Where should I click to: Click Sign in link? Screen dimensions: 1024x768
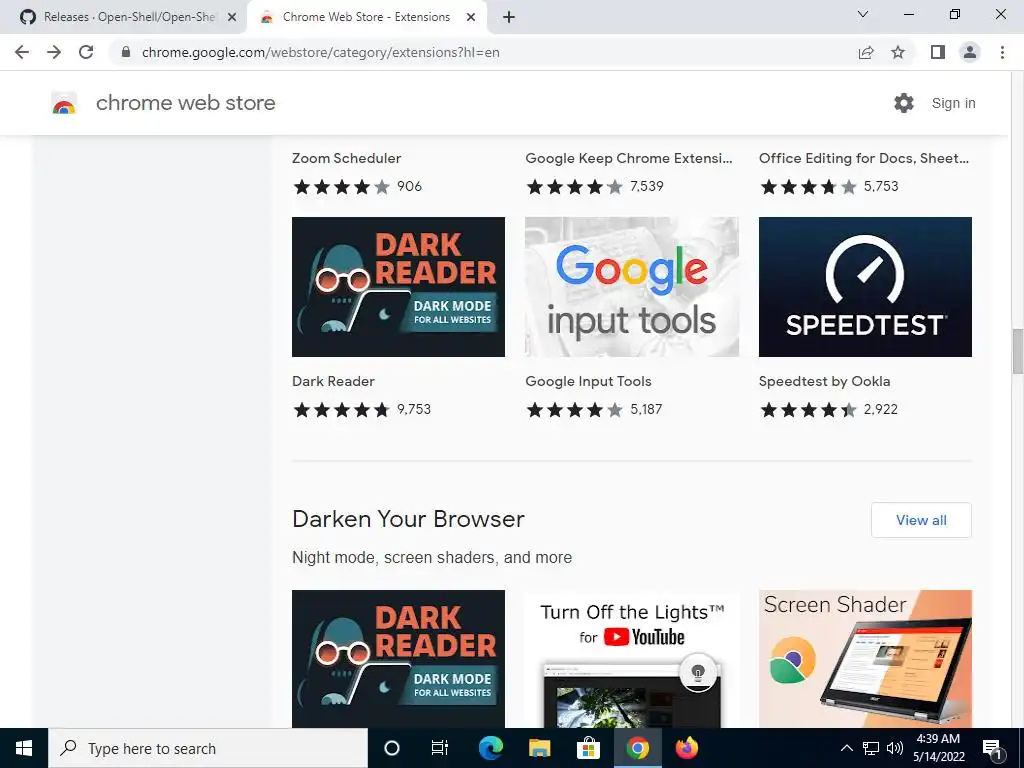click(x=953, y=103)
